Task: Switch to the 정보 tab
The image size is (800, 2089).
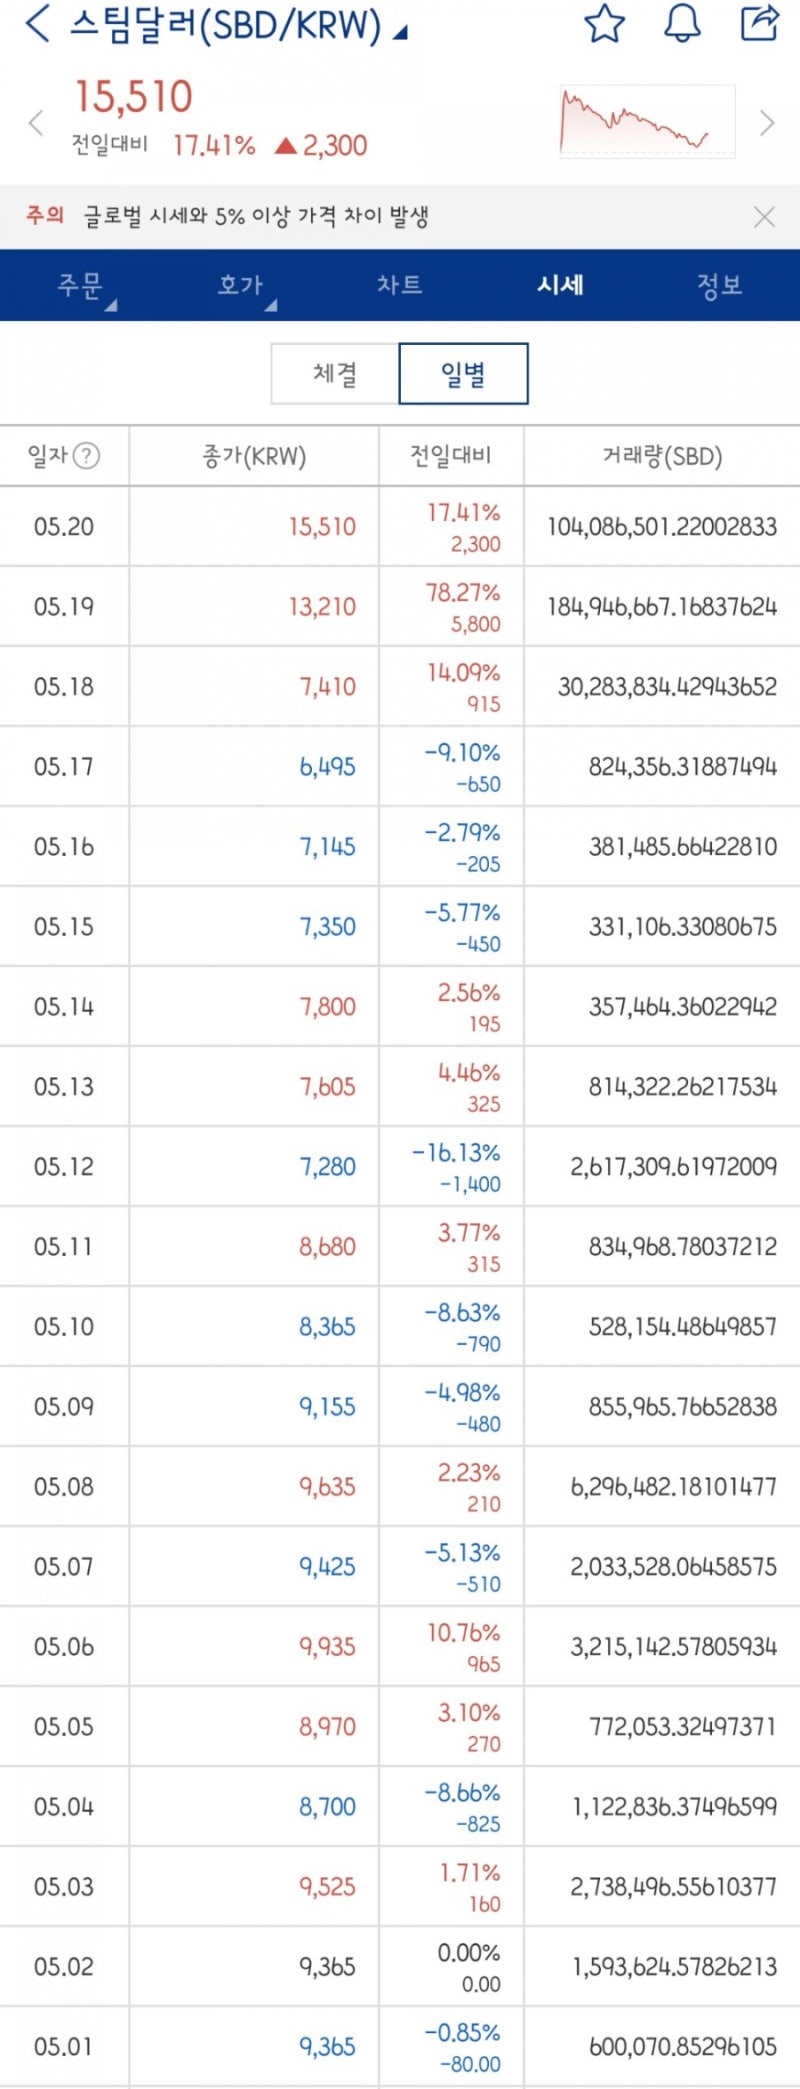Action: pyautogui.click(x=719, y=286)
